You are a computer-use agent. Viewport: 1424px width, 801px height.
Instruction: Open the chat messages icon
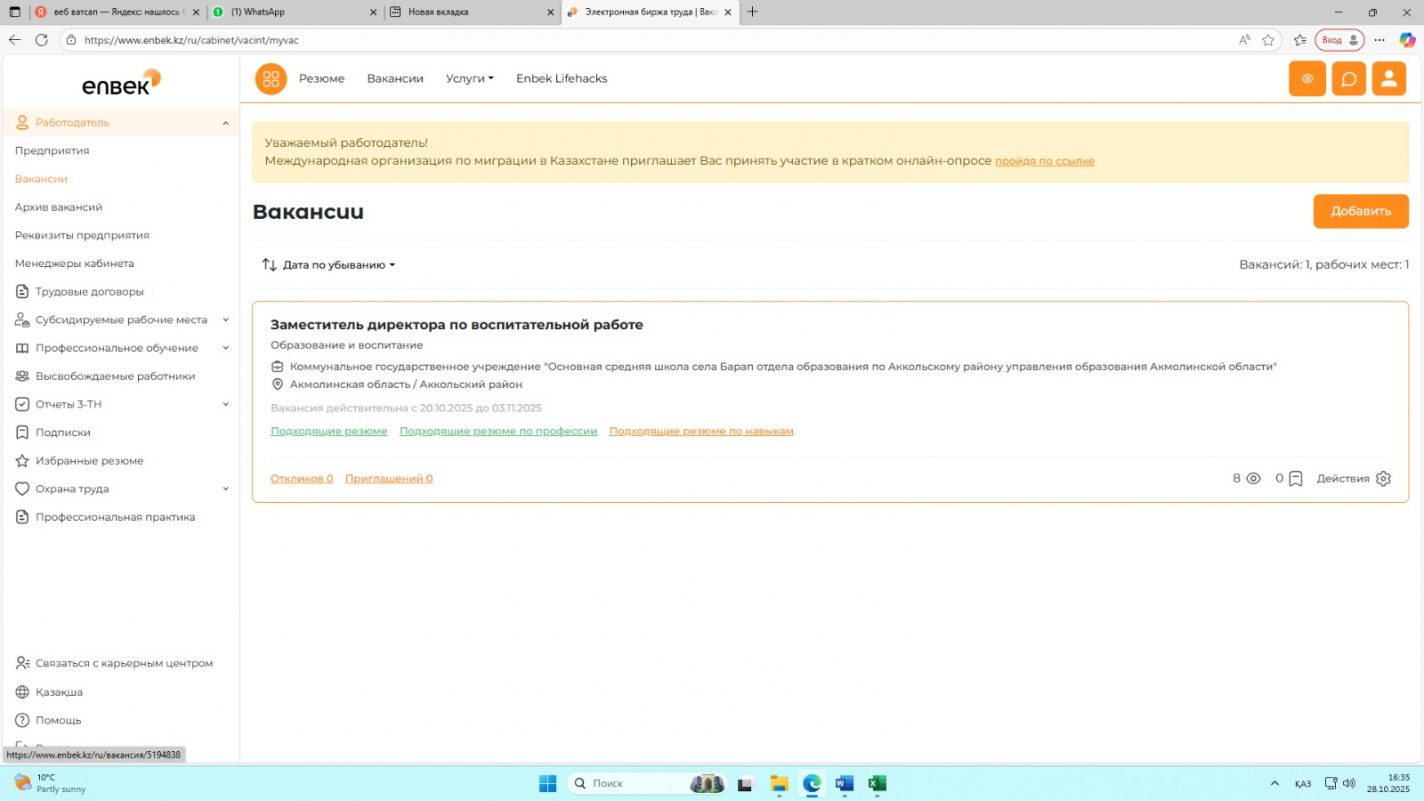pos(1348,79)
